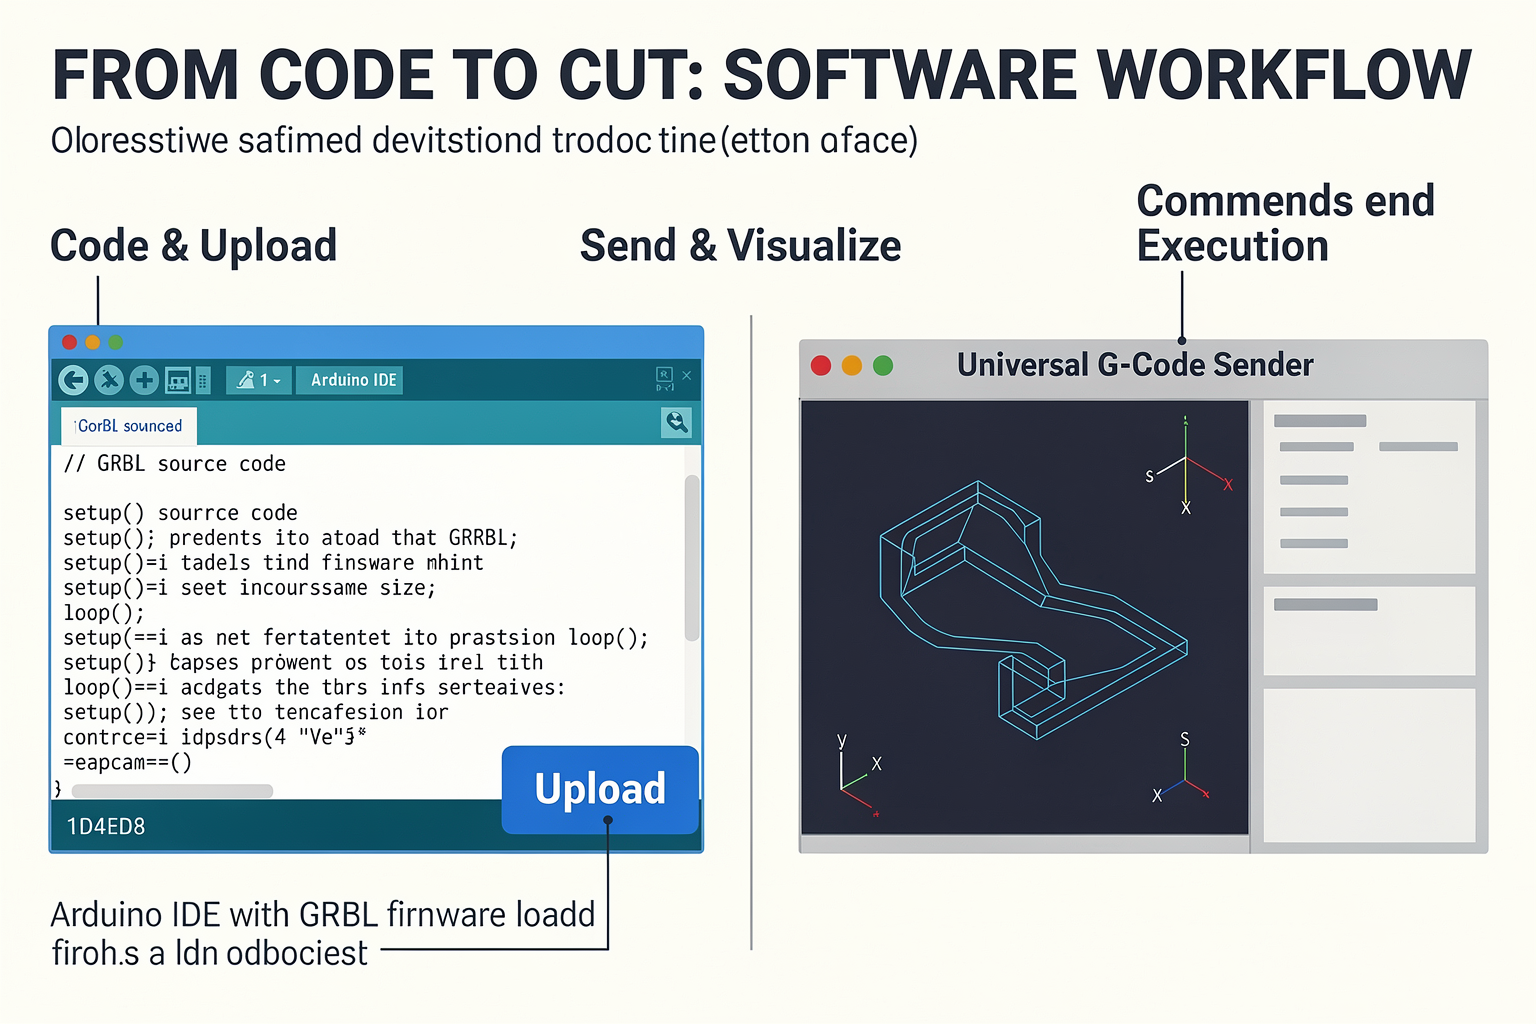1536x1024 pixels.
Task: Click the board monitor icon in Arduino toolbar
Action: 178,380
